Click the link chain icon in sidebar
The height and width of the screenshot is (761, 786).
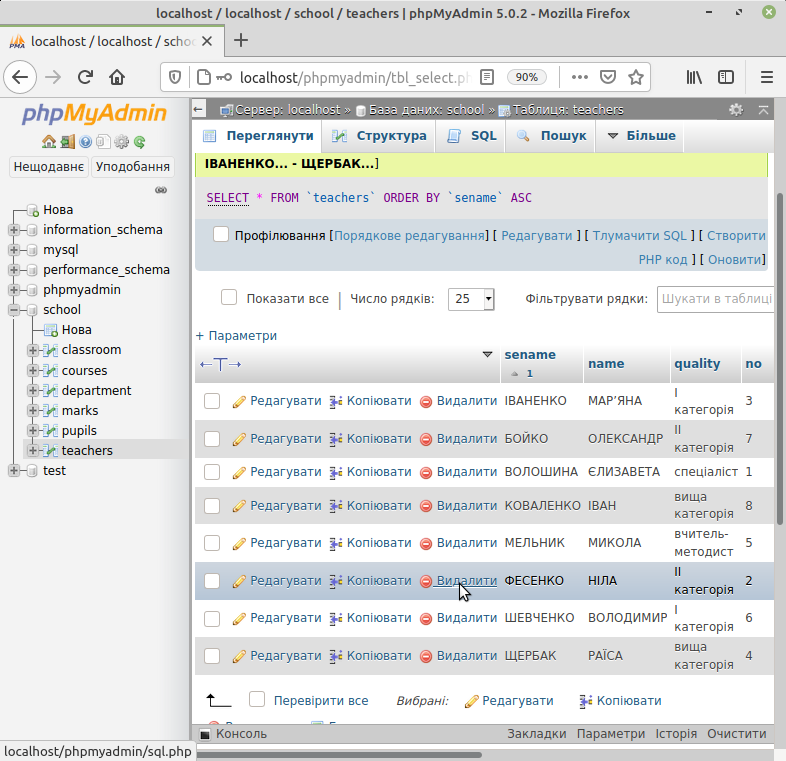(x=160, y=190)
